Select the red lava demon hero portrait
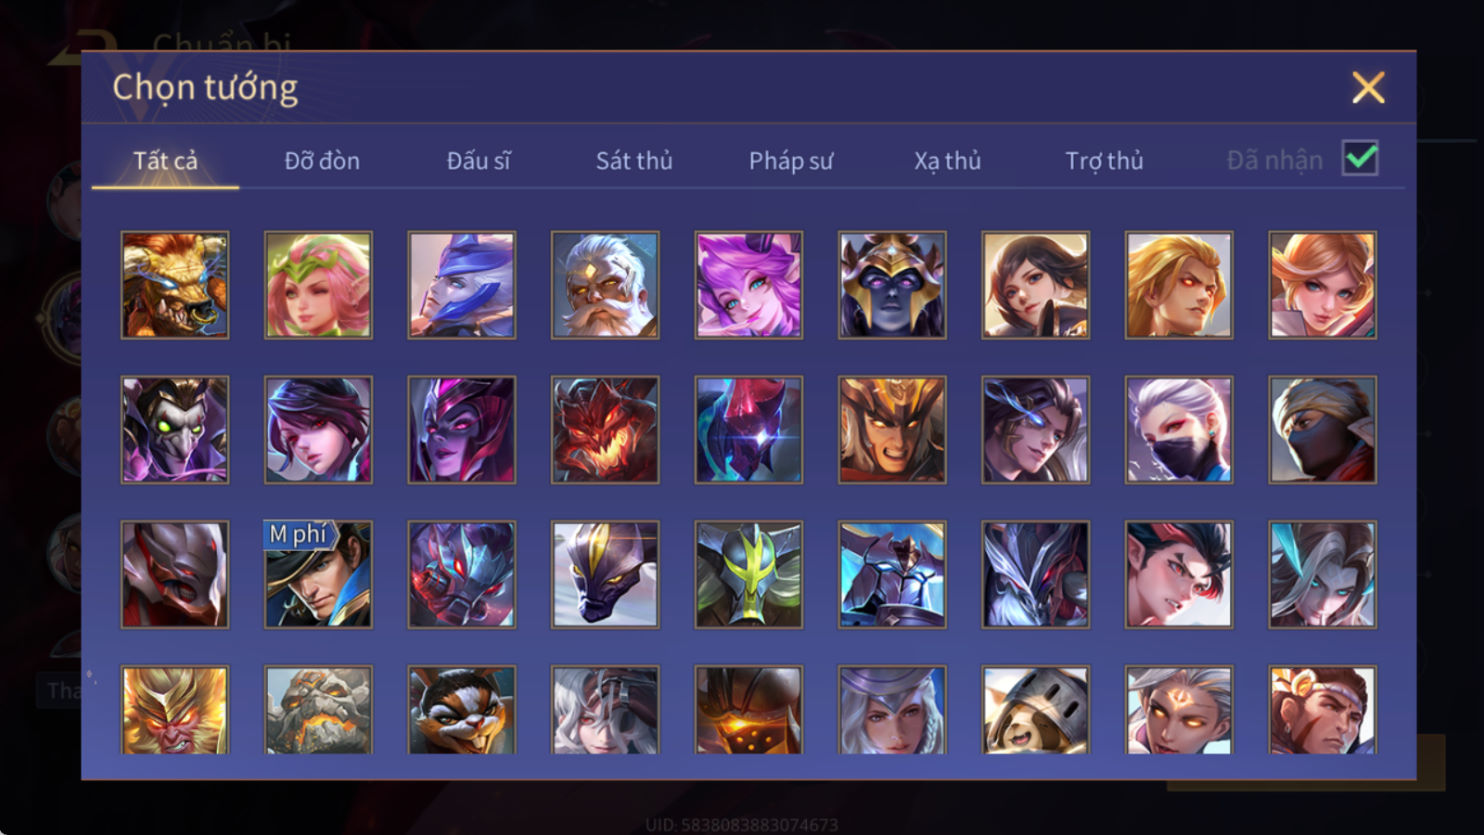Image resolution: width=1484 pixels, height=835 pixels. click(x=605, y=430)
